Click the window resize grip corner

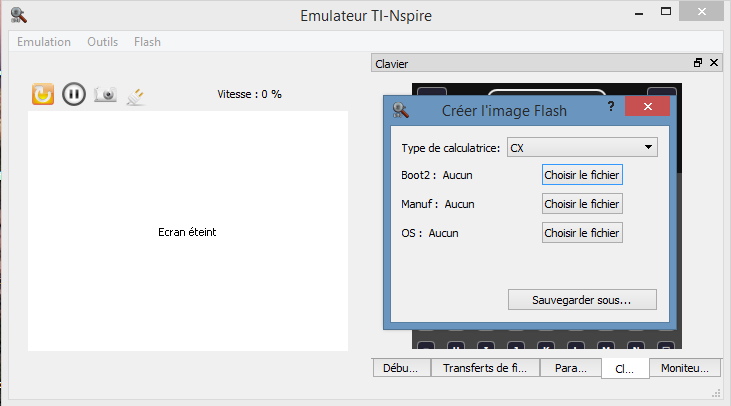717,393
